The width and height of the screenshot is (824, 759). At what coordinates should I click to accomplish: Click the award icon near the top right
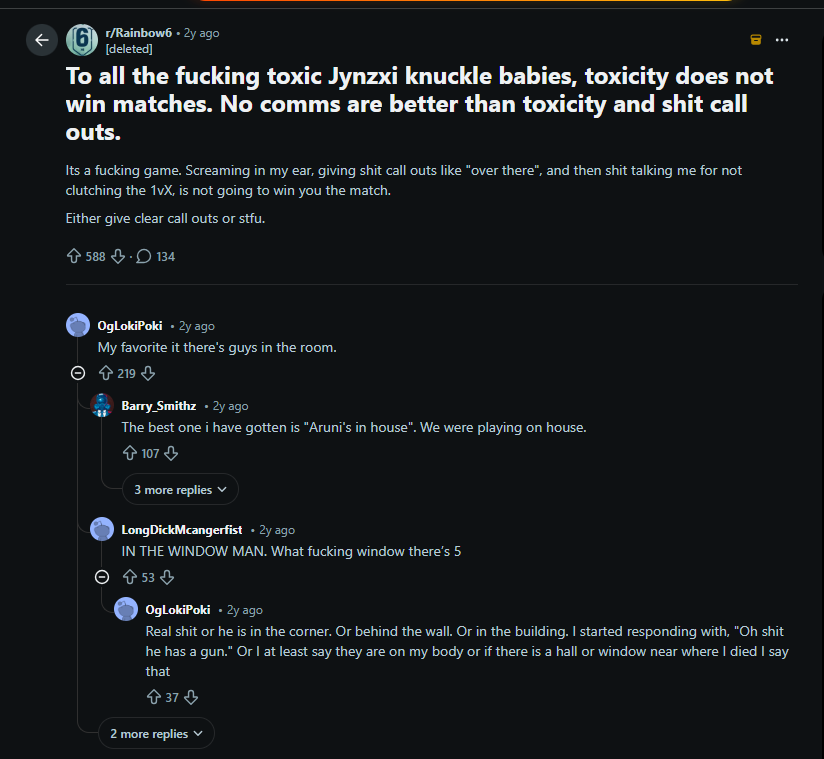tap(755, 40)
